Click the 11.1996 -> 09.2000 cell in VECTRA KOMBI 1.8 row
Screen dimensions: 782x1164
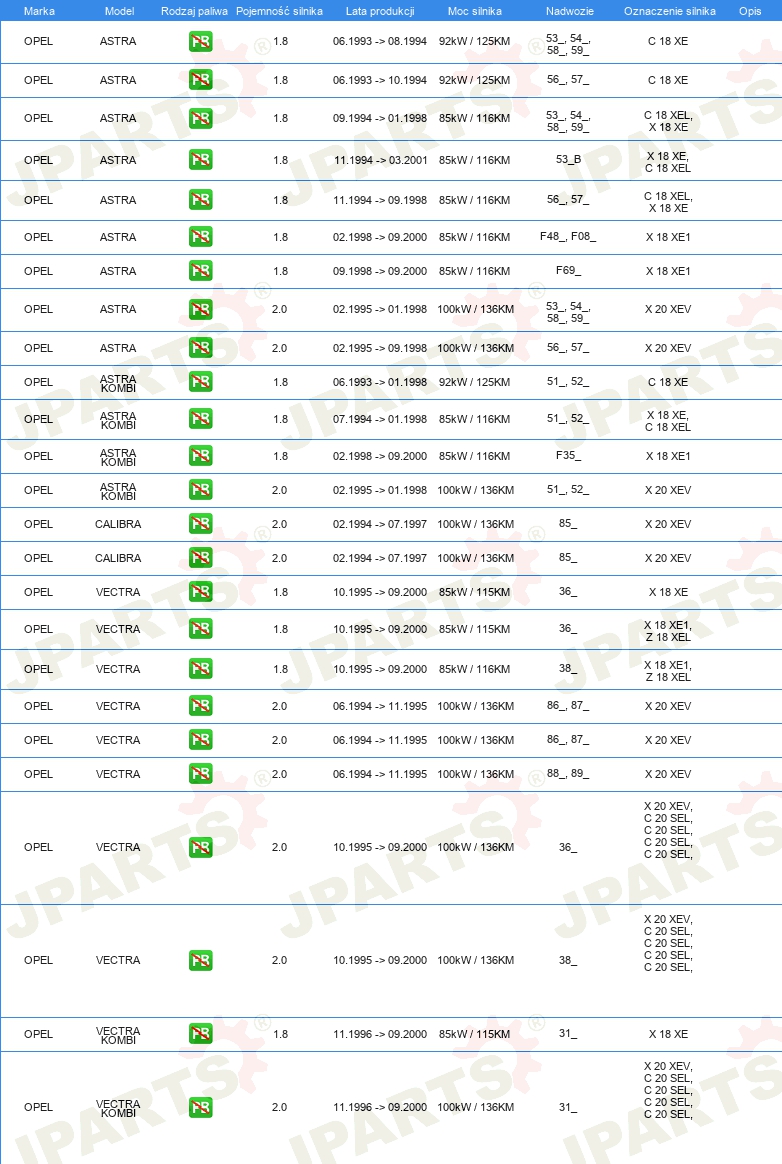(380, 1034)
